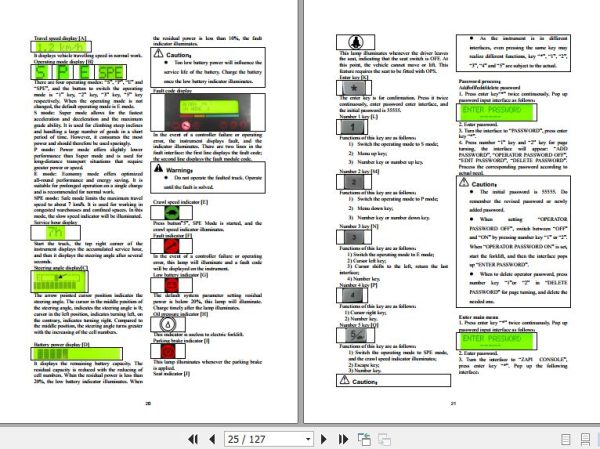The width and height of the screenshot is (600, 449).
Task: Click the red wrench fault indicator icon
Action: pos(172,246)
